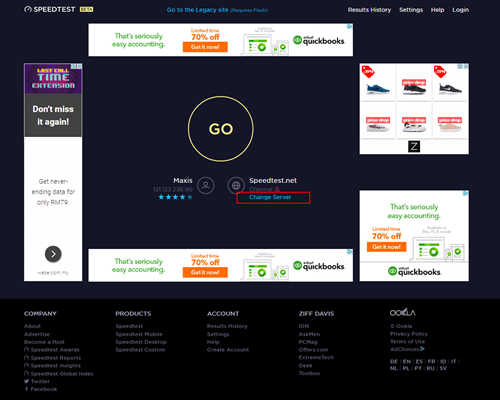Viewport: 500px width, 400px height.
Task: Open Help in top navigation
Action: point(437,10)
